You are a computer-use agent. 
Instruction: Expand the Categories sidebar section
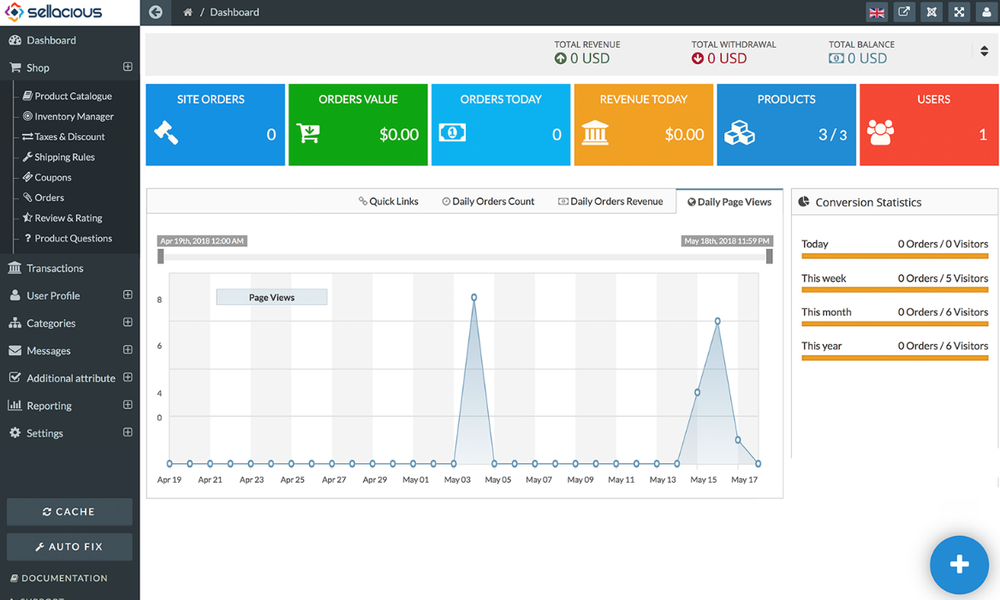127,323
